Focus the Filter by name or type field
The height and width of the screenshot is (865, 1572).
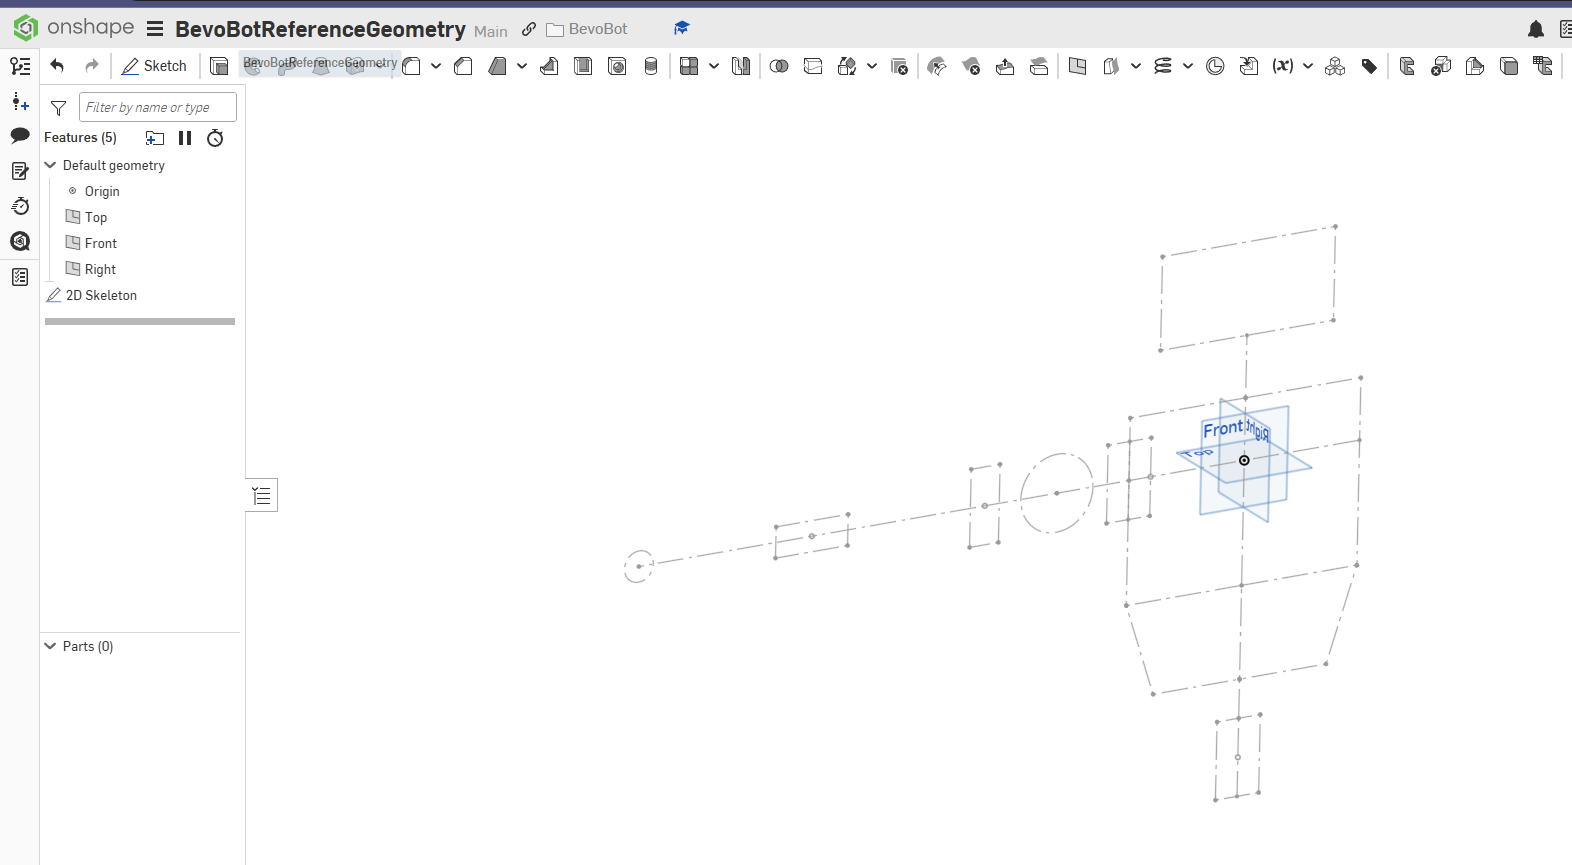tap(158, 107)
